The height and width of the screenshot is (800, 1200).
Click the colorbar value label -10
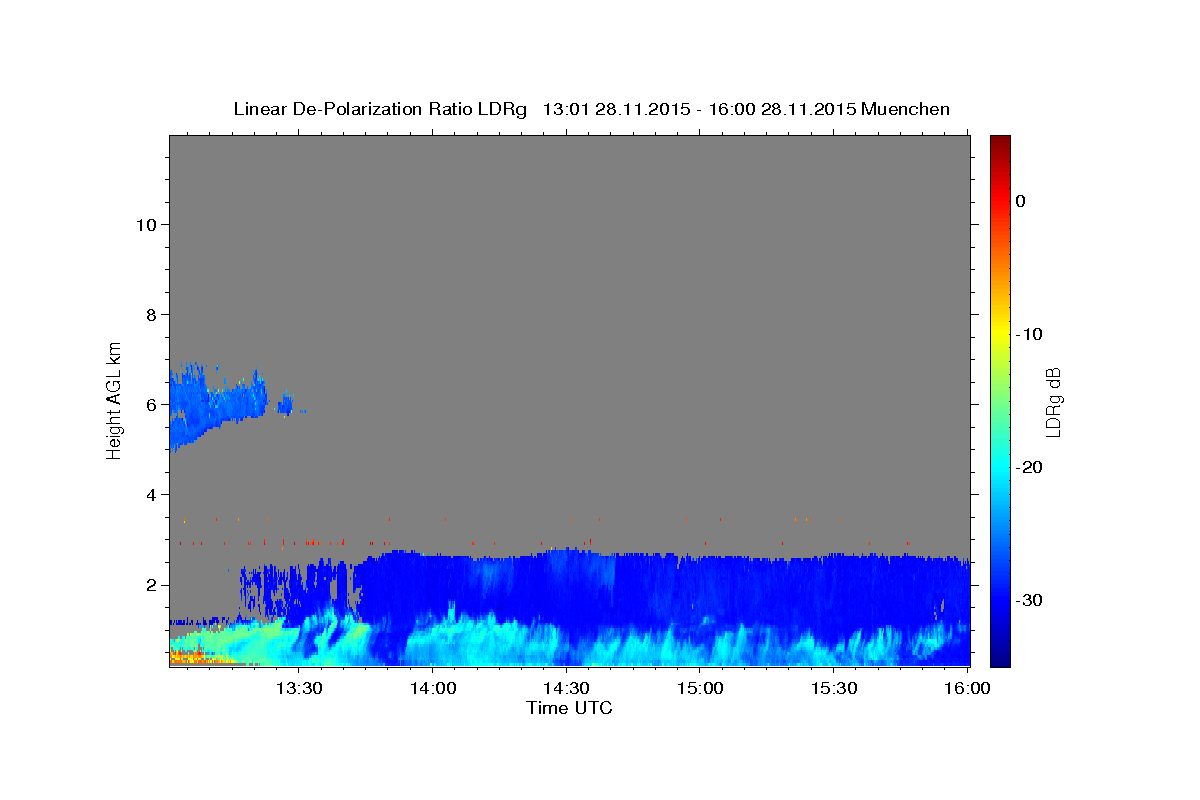coord(1029,334)
